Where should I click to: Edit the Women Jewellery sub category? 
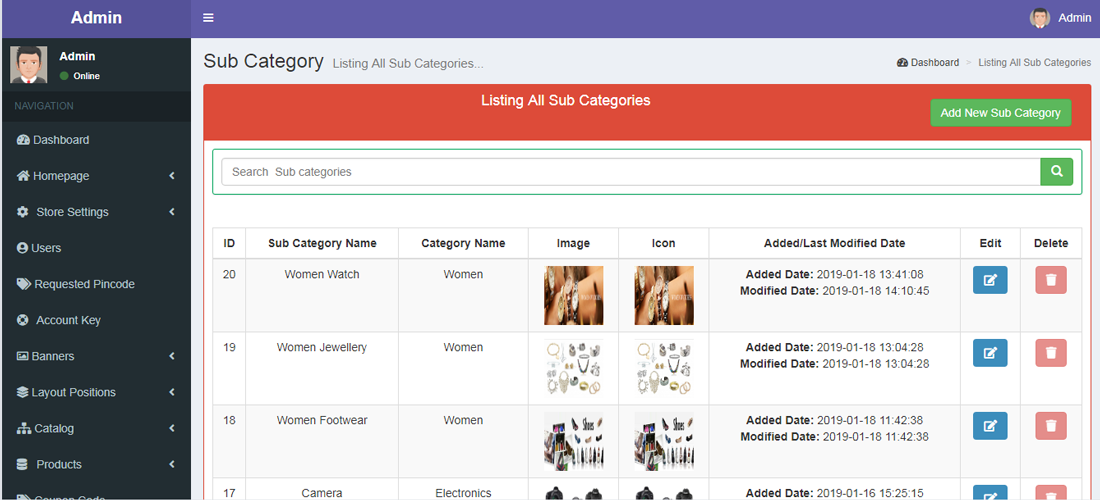point(990,353)
